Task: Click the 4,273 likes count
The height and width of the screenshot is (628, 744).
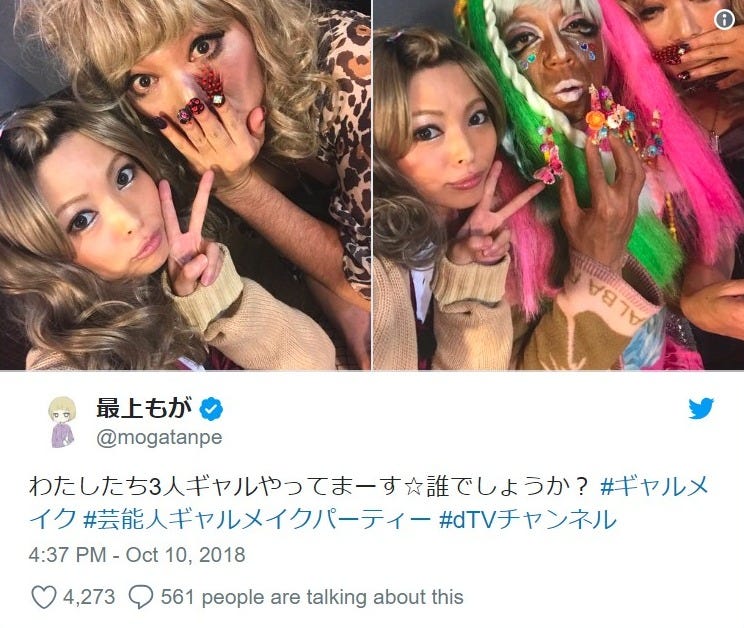Action: [89, 597]
